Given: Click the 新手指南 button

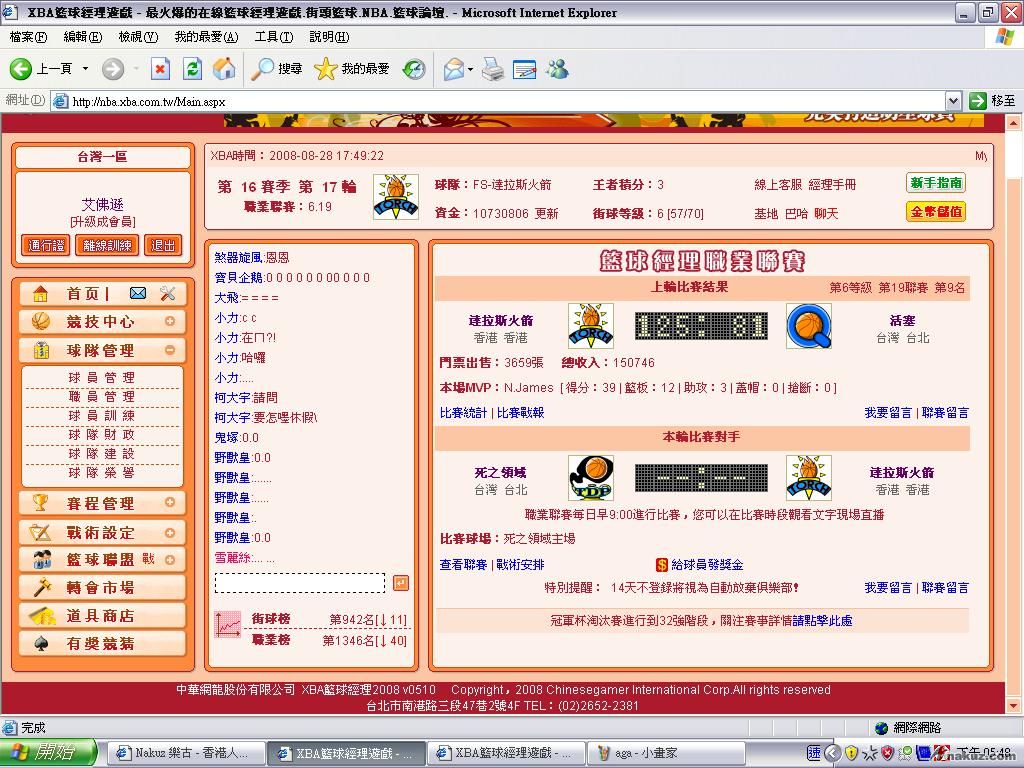Looking at the screenshot, I should click(936, 183).
